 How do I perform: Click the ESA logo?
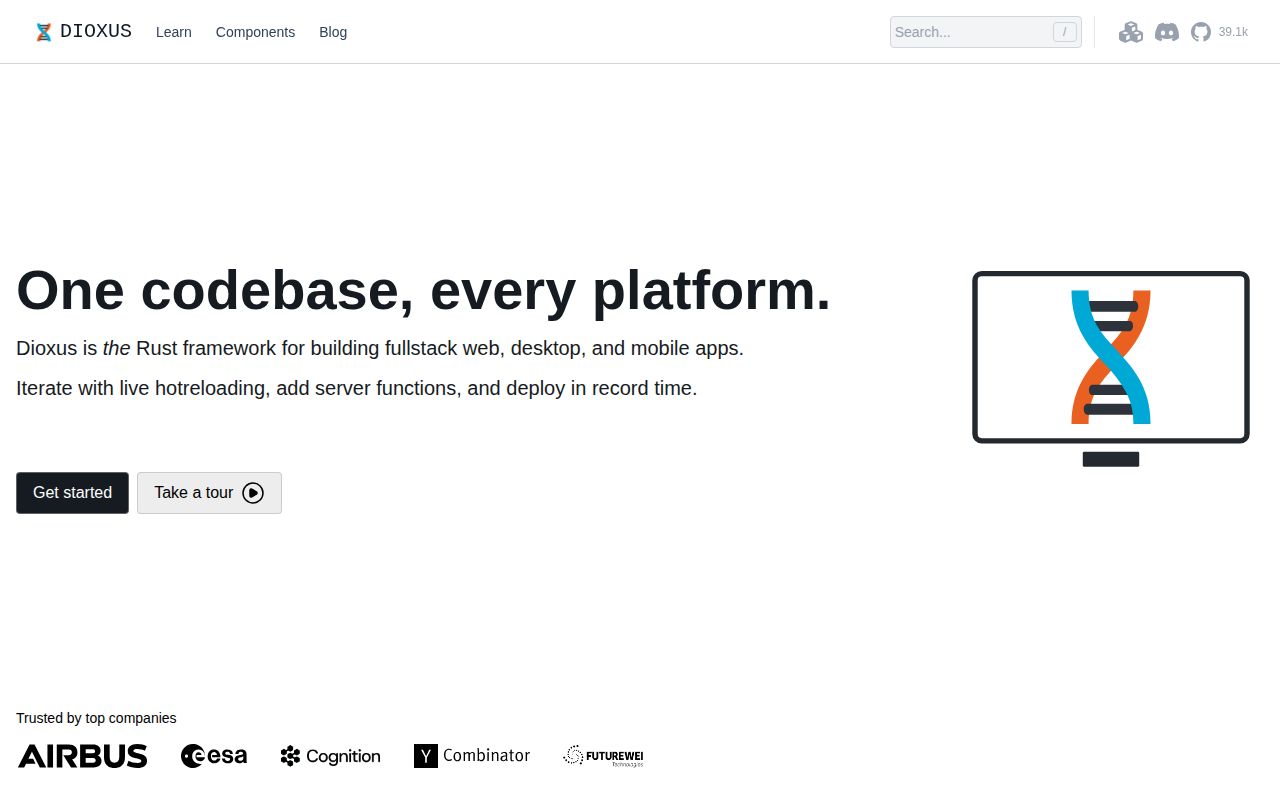click(214, 756)
